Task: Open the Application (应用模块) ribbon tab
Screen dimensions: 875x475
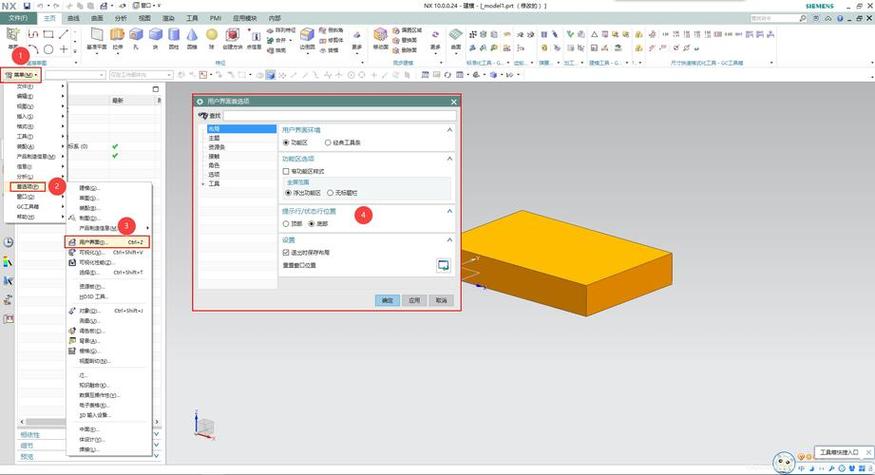Action: (x=244, y=18)
